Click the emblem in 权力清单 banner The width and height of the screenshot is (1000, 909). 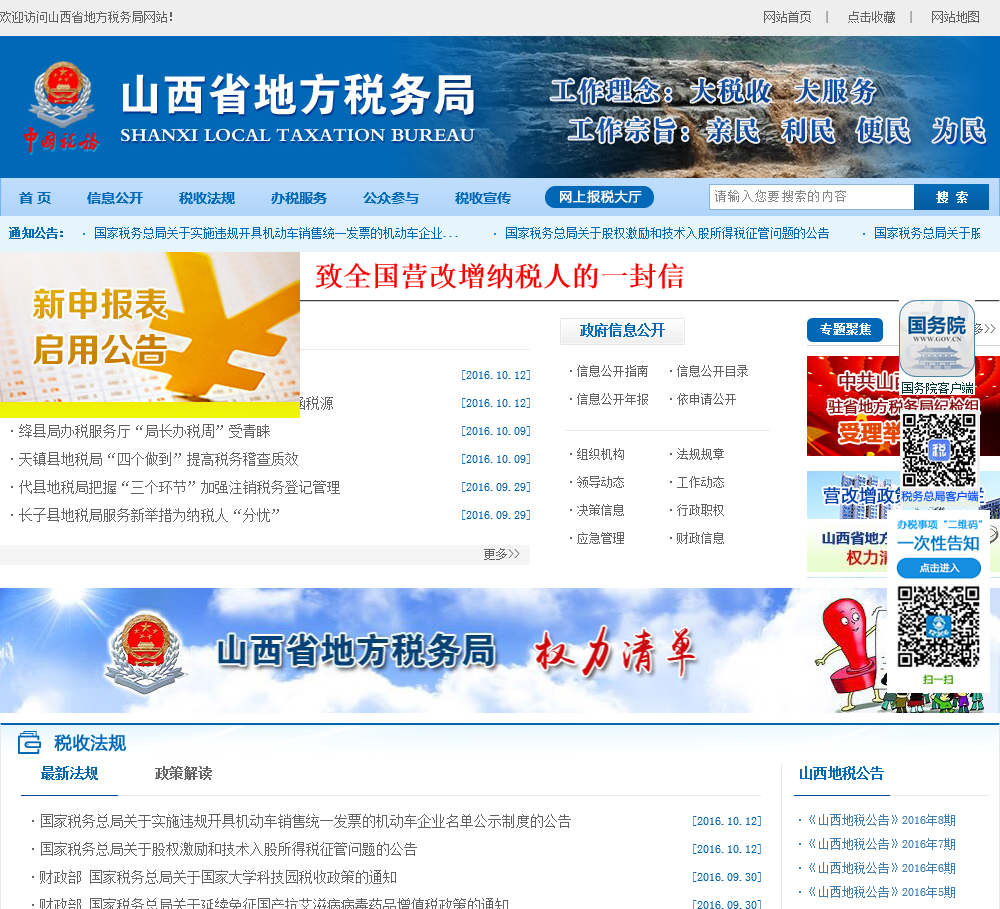pyautogui.click(x=145, y=652)
